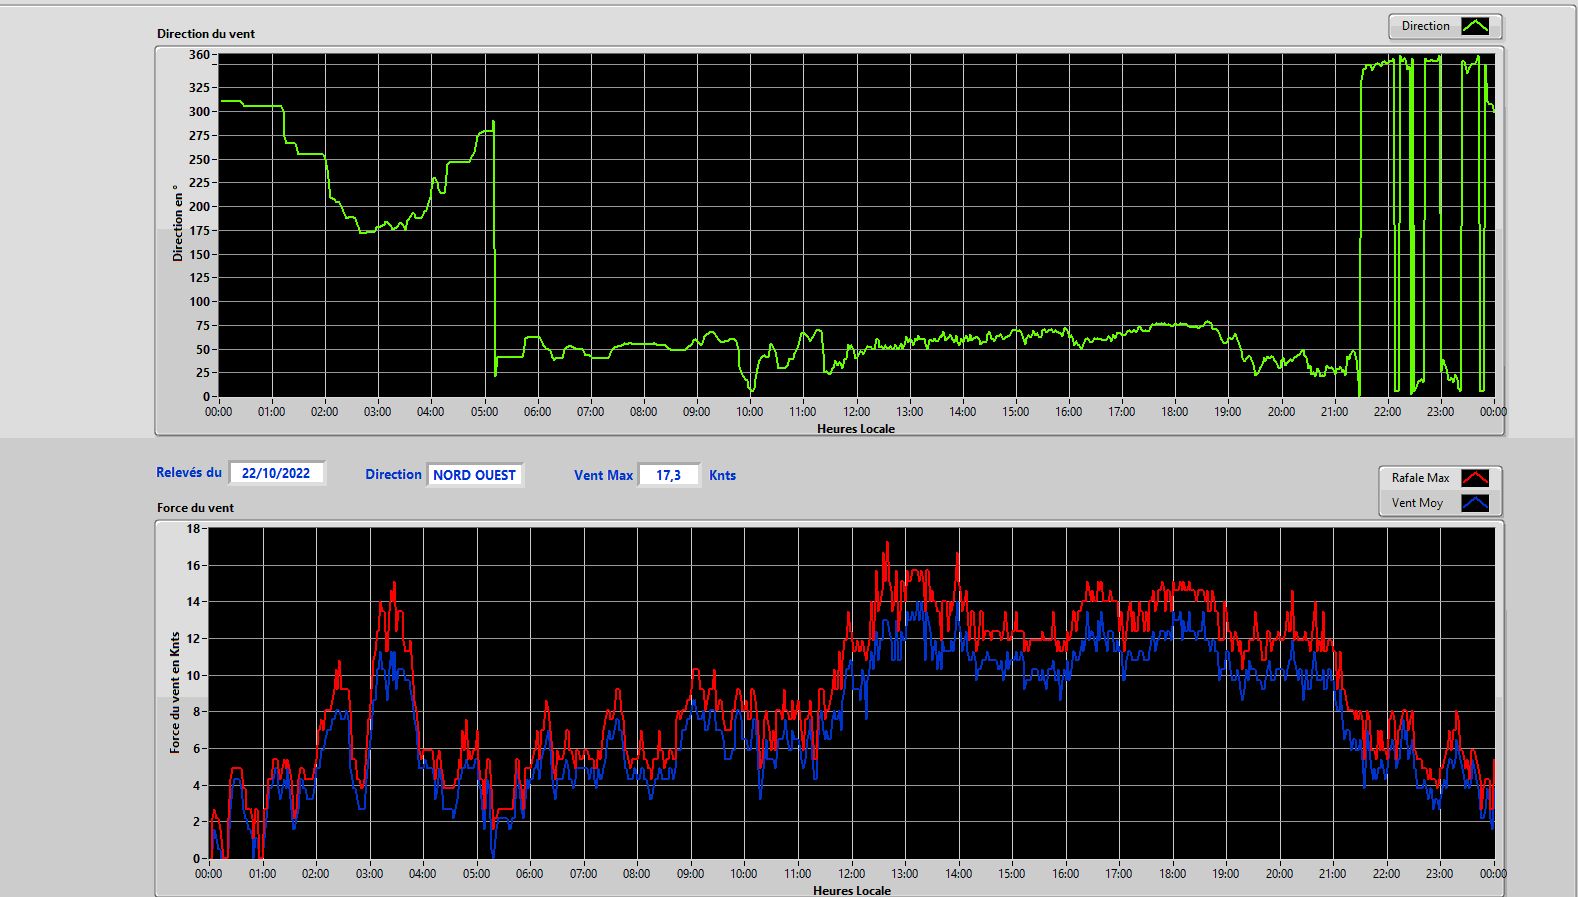Click the "Vent Moy" legend label

click(x=1417, y=503)
